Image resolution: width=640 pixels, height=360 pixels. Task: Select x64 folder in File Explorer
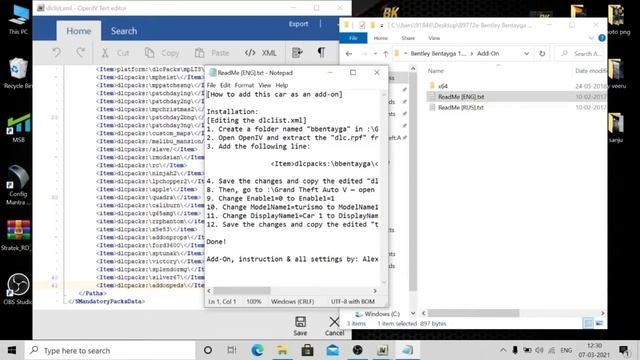pos(442,86)
